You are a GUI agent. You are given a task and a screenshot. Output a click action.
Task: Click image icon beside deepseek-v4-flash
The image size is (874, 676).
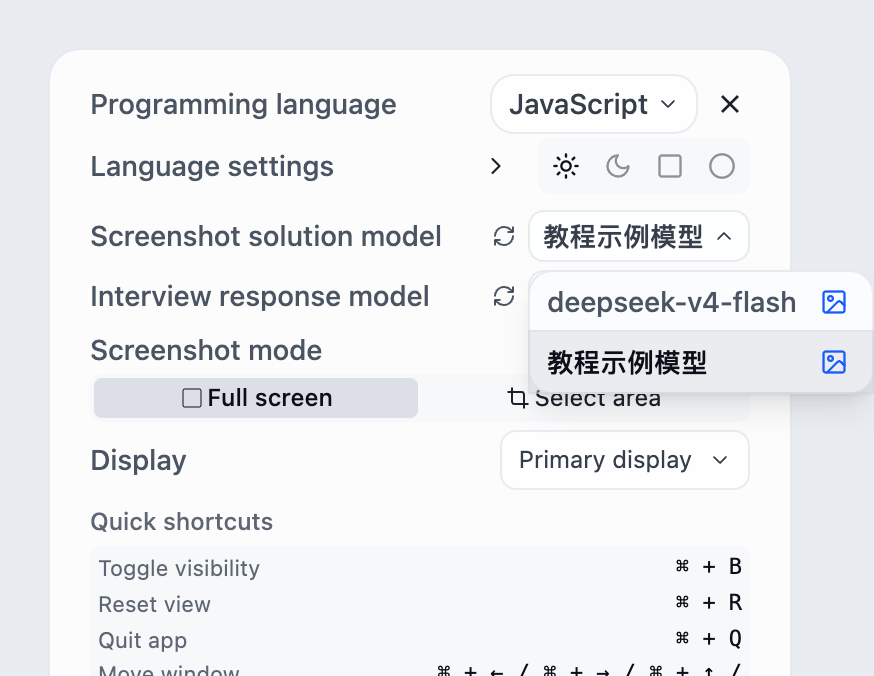pyautogui.click(x=834, y=302)
